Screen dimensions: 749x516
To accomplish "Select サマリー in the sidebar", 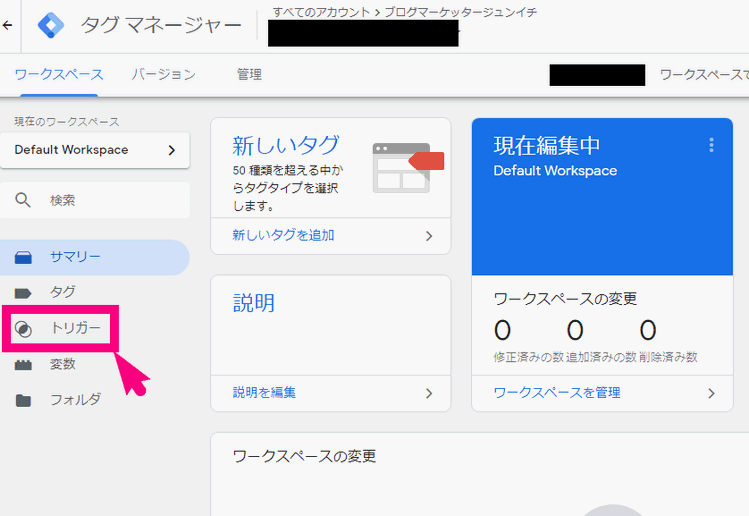I will [x=95, y=257].
